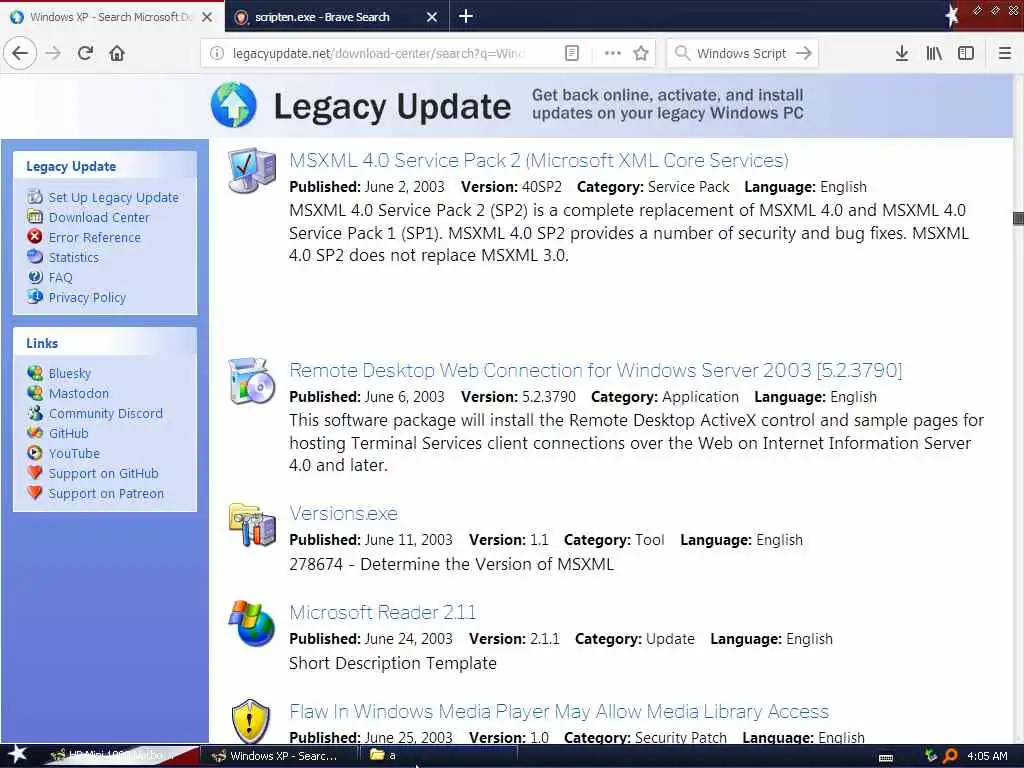Image resolution: width=1024 pixels, height=768 pixels.
Task: Open Flaw In Windows Media Player link
Action: 559,711
